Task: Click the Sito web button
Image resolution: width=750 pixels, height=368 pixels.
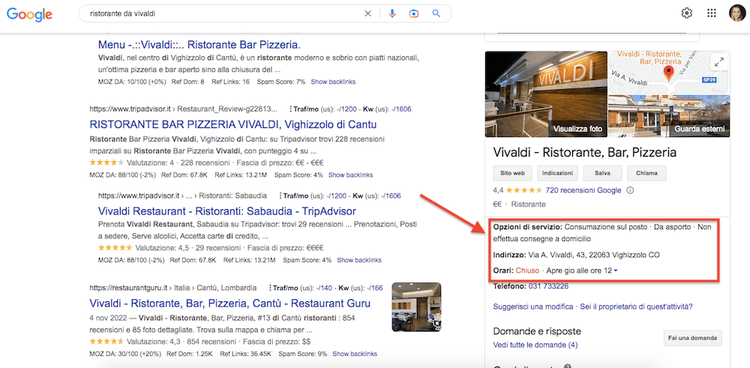Action: point(512,173)
